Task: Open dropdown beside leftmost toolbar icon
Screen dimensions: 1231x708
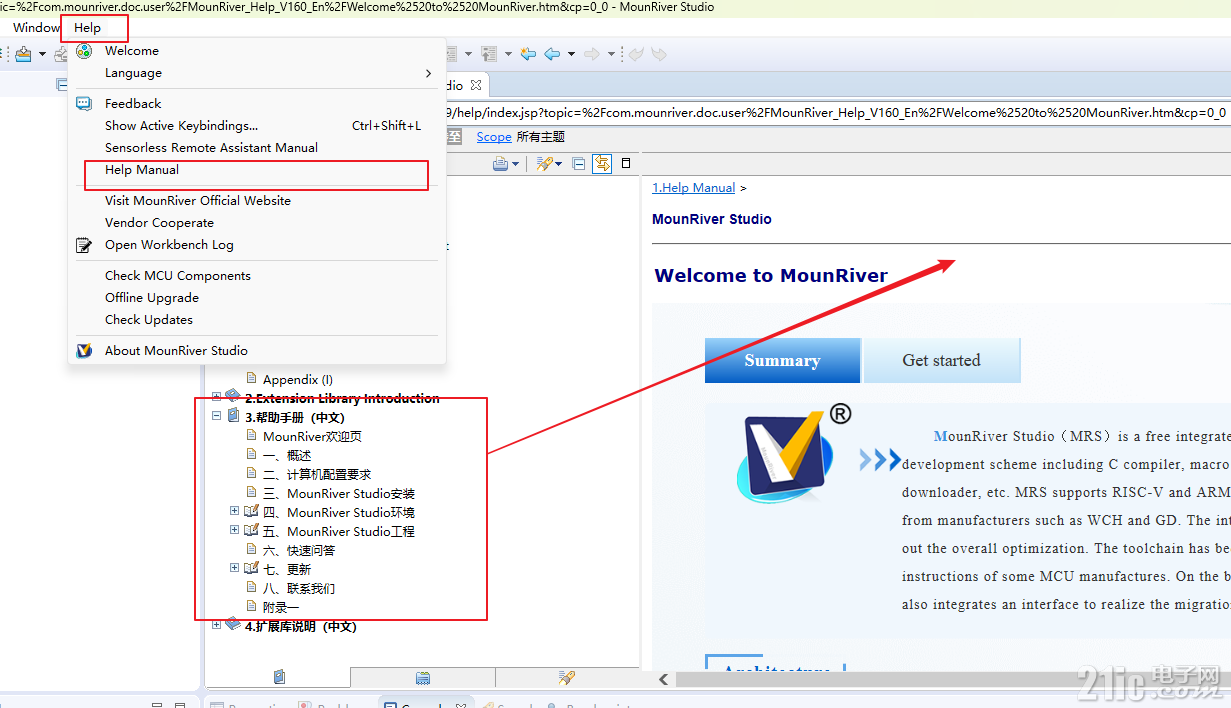Action: click(x=42, y=53)
